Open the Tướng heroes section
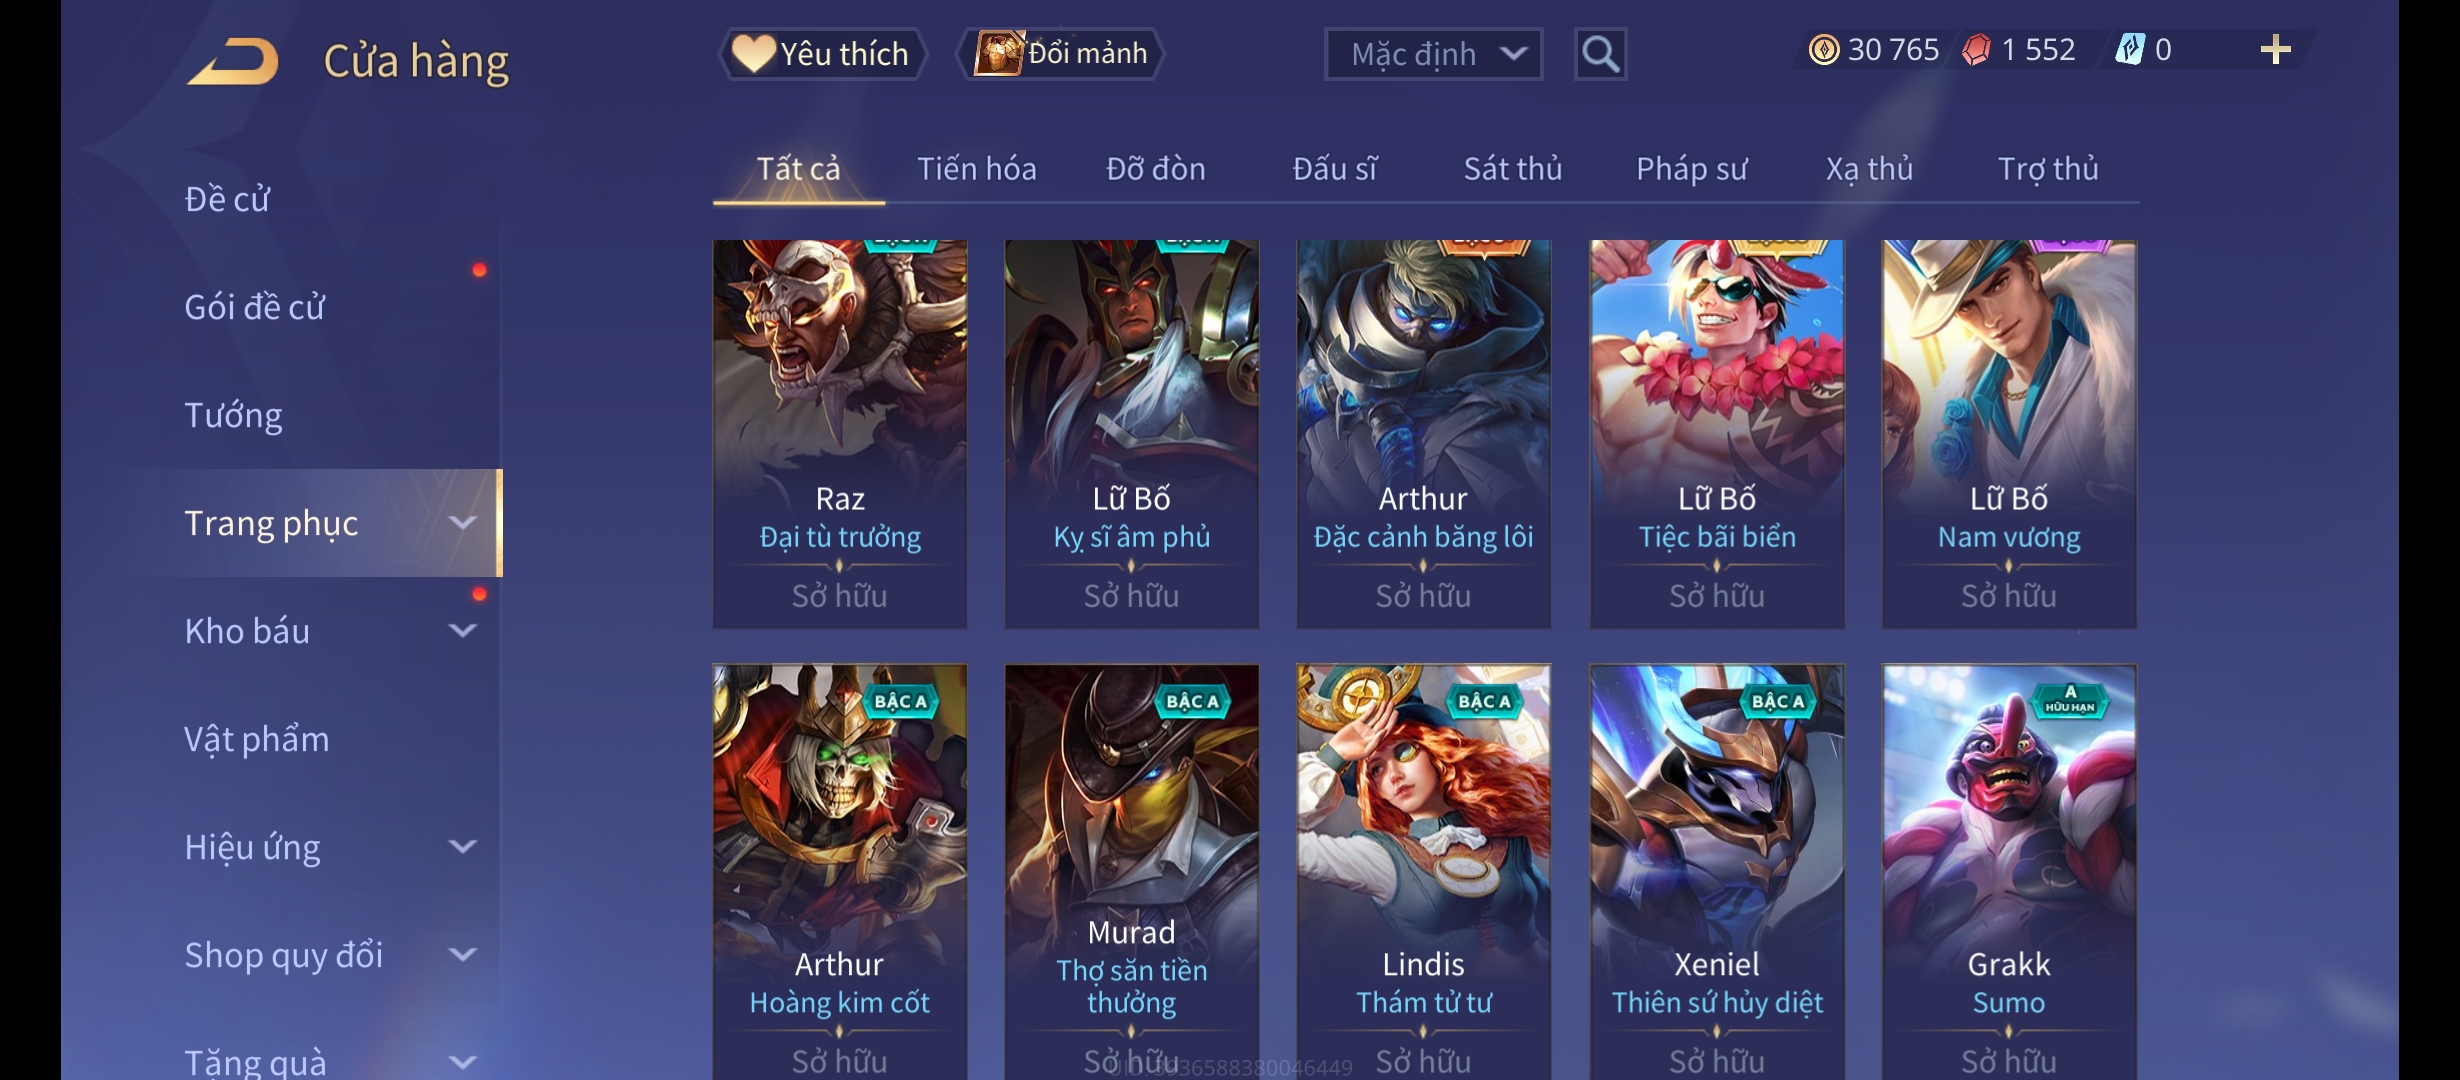The height and width of the screenshot is (1080, 2460). (x=233, y=415)
